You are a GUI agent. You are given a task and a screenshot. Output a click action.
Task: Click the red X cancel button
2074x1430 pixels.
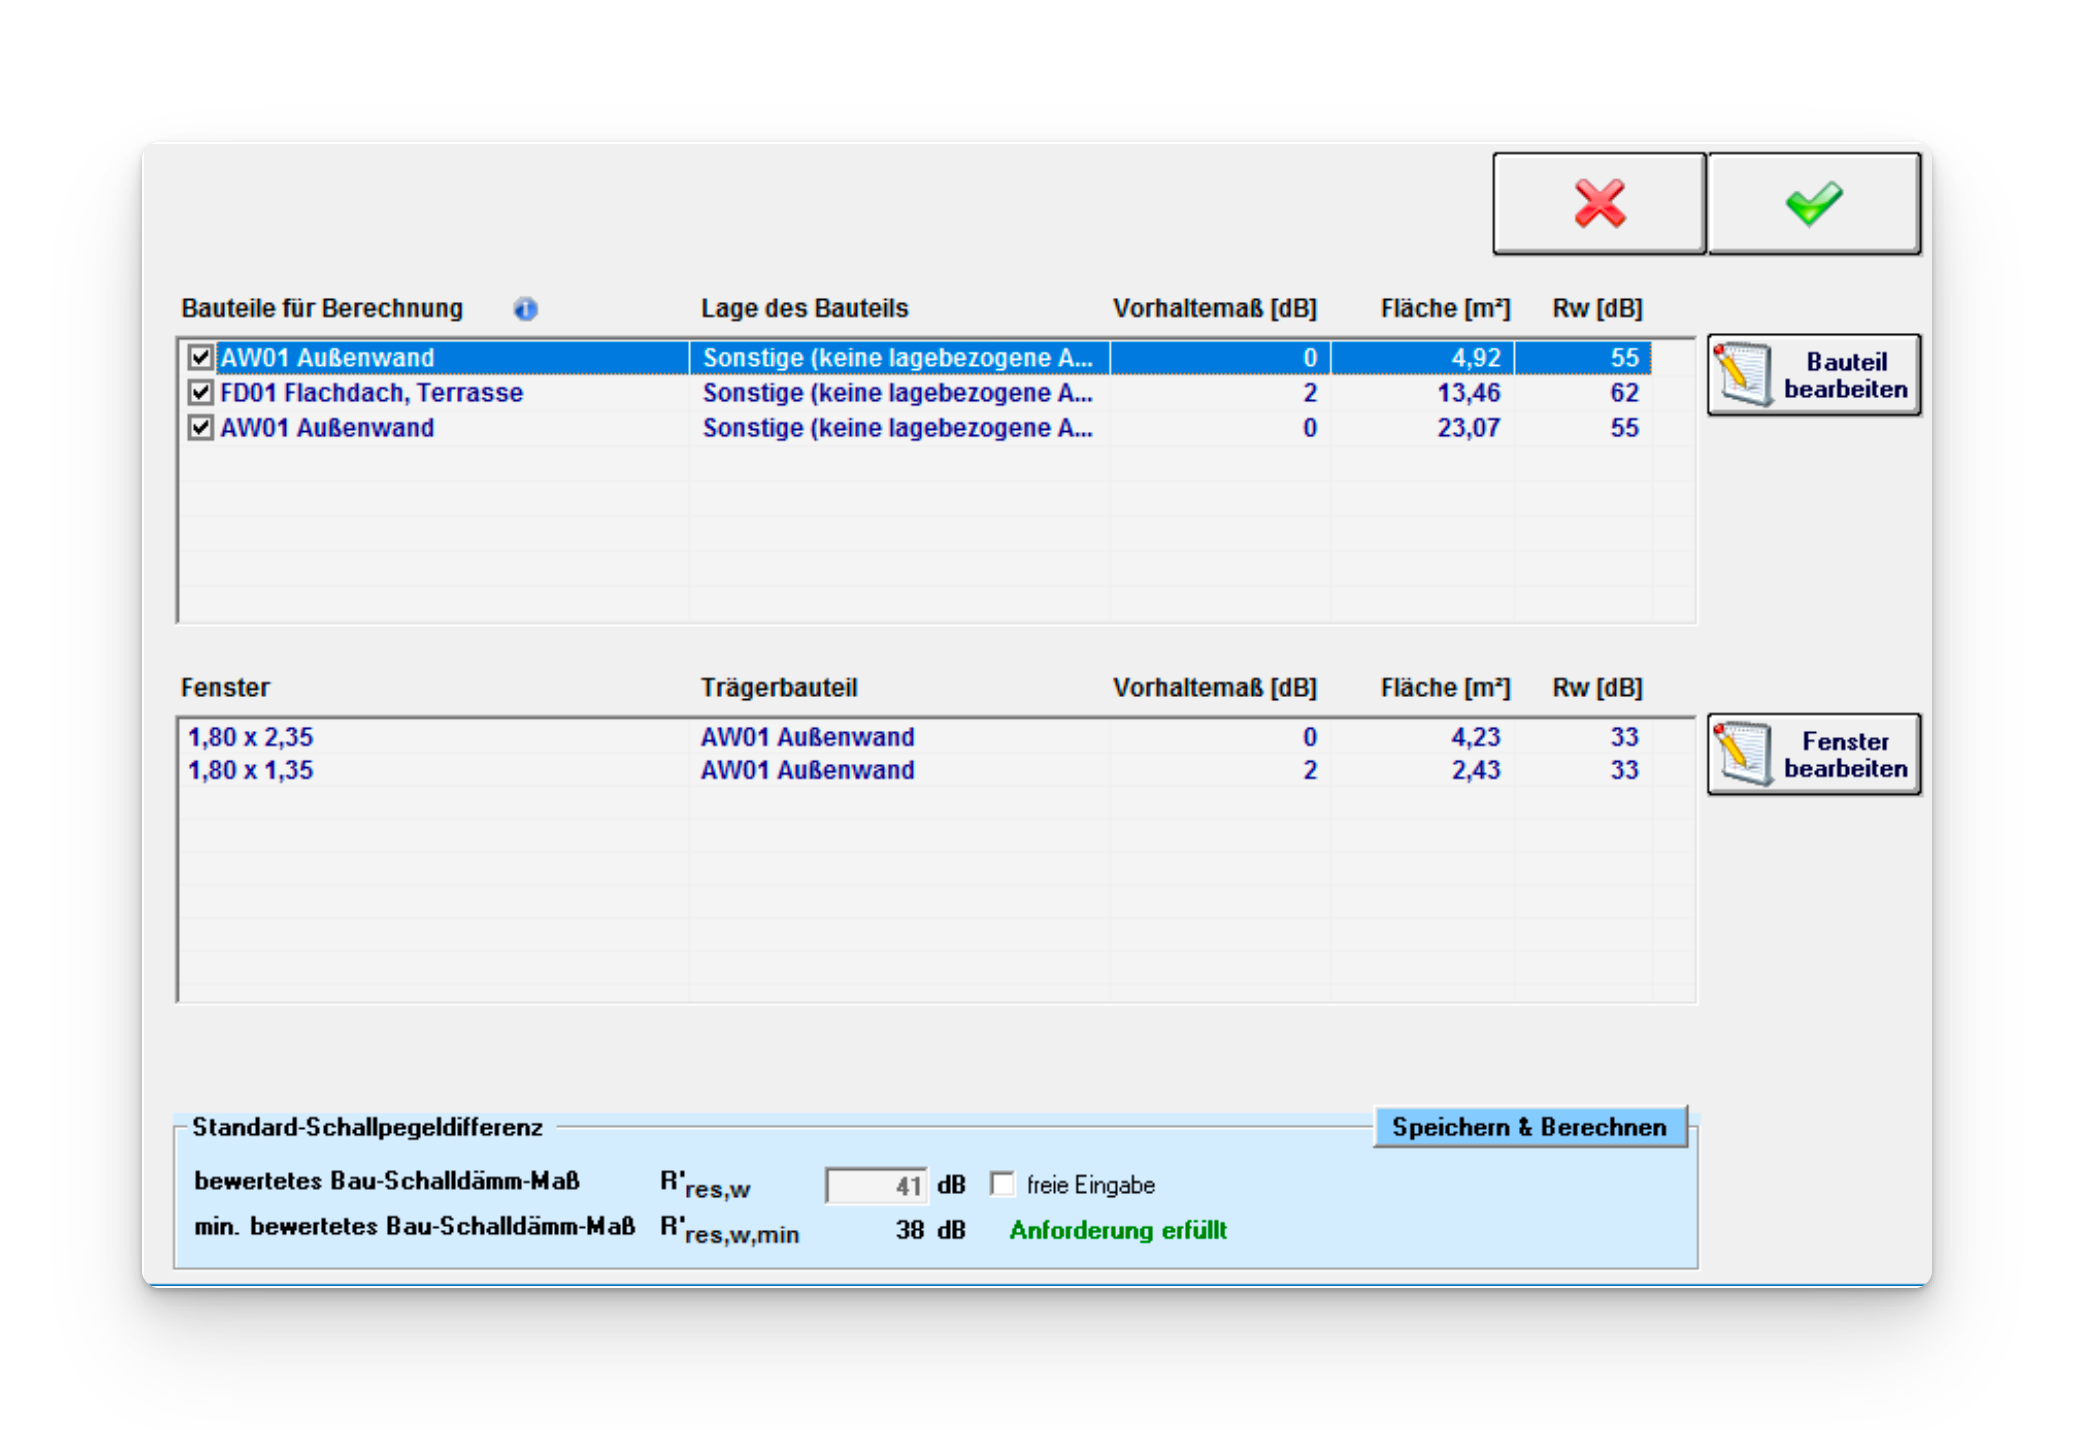[1598, 204]
